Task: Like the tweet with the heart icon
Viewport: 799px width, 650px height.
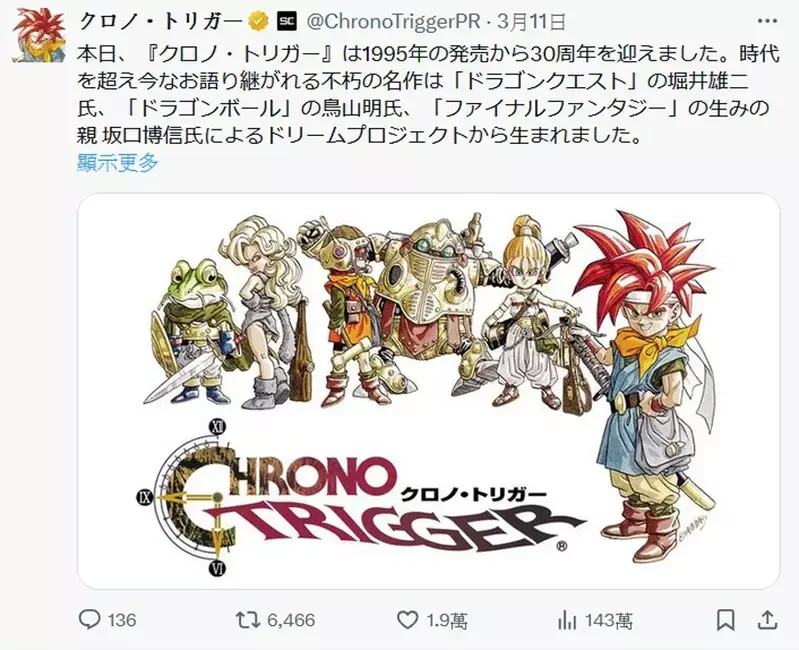Action: pos(407,620)
